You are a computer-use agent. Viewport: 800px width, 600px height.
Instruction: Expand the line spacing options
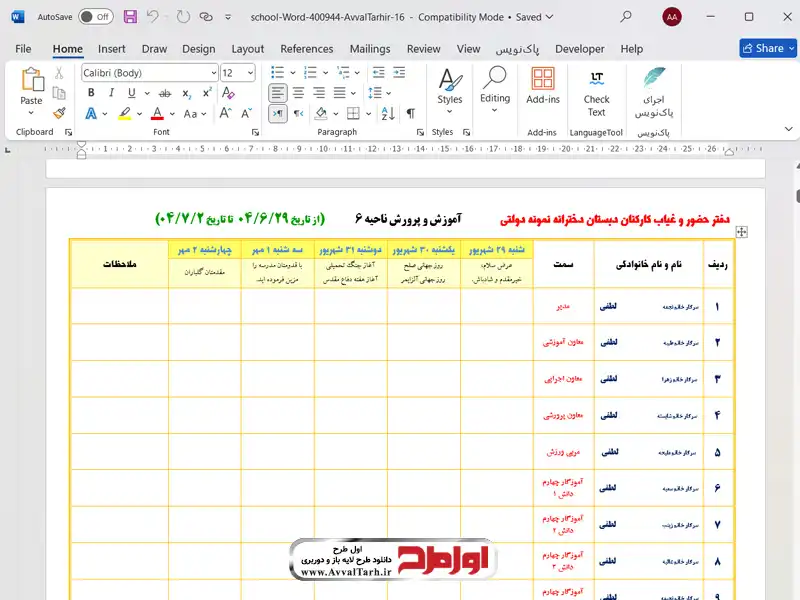pos(387,92)
